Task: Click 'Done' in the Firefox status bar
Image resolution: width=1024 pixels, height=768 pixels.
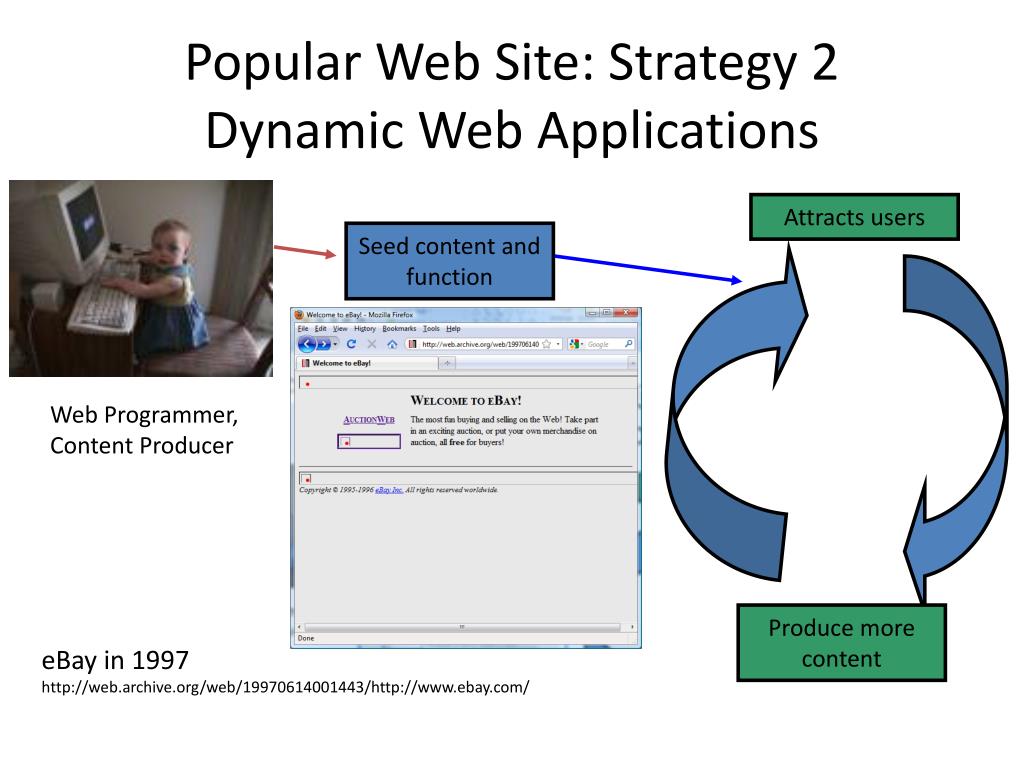Action: (x=306, y=639)
